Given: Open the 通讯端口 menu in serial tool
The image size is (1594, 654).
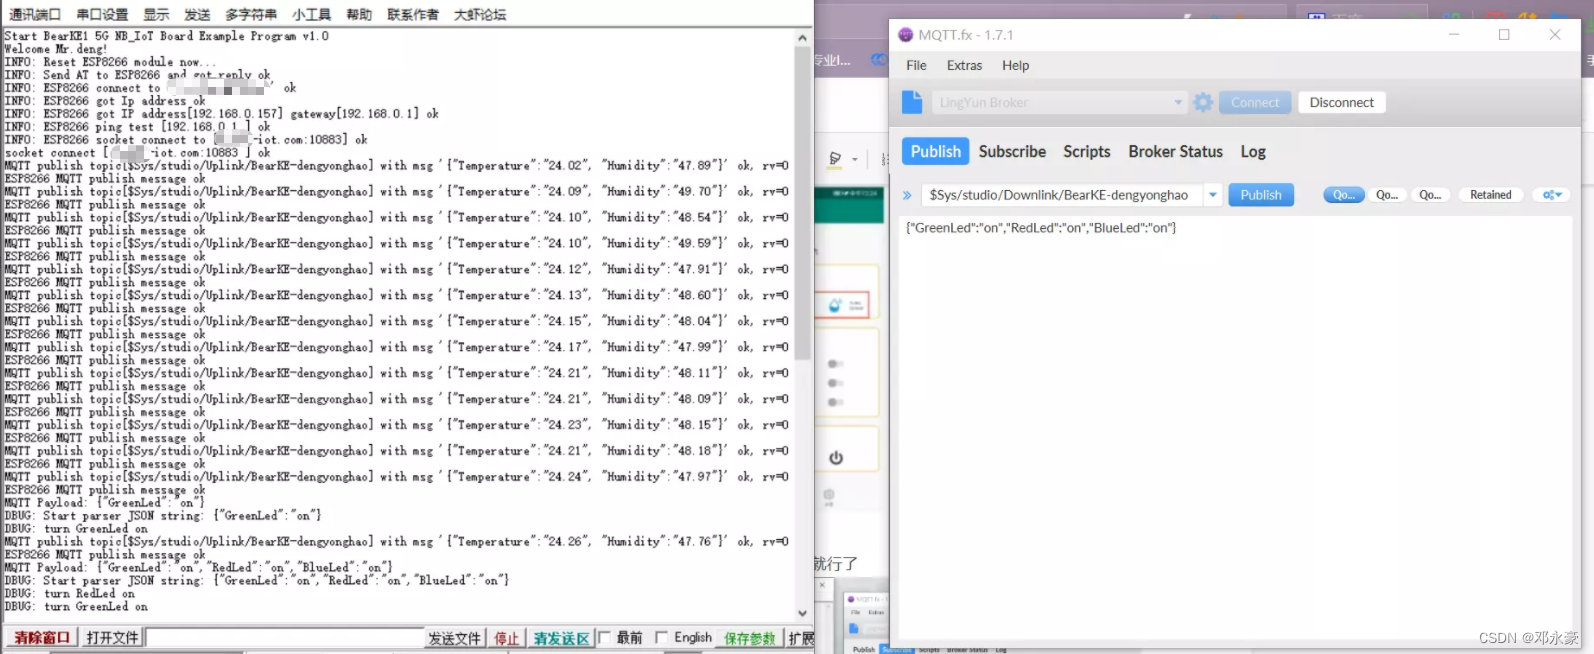Looking at the screenshot, I should click(35, 14).
